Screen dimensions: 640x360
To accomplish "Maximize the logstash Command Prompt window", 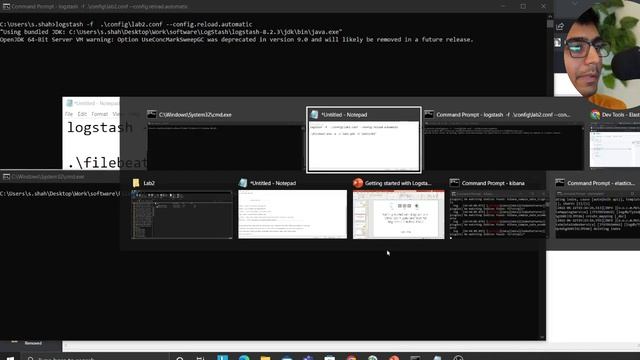I will [523, 7].
